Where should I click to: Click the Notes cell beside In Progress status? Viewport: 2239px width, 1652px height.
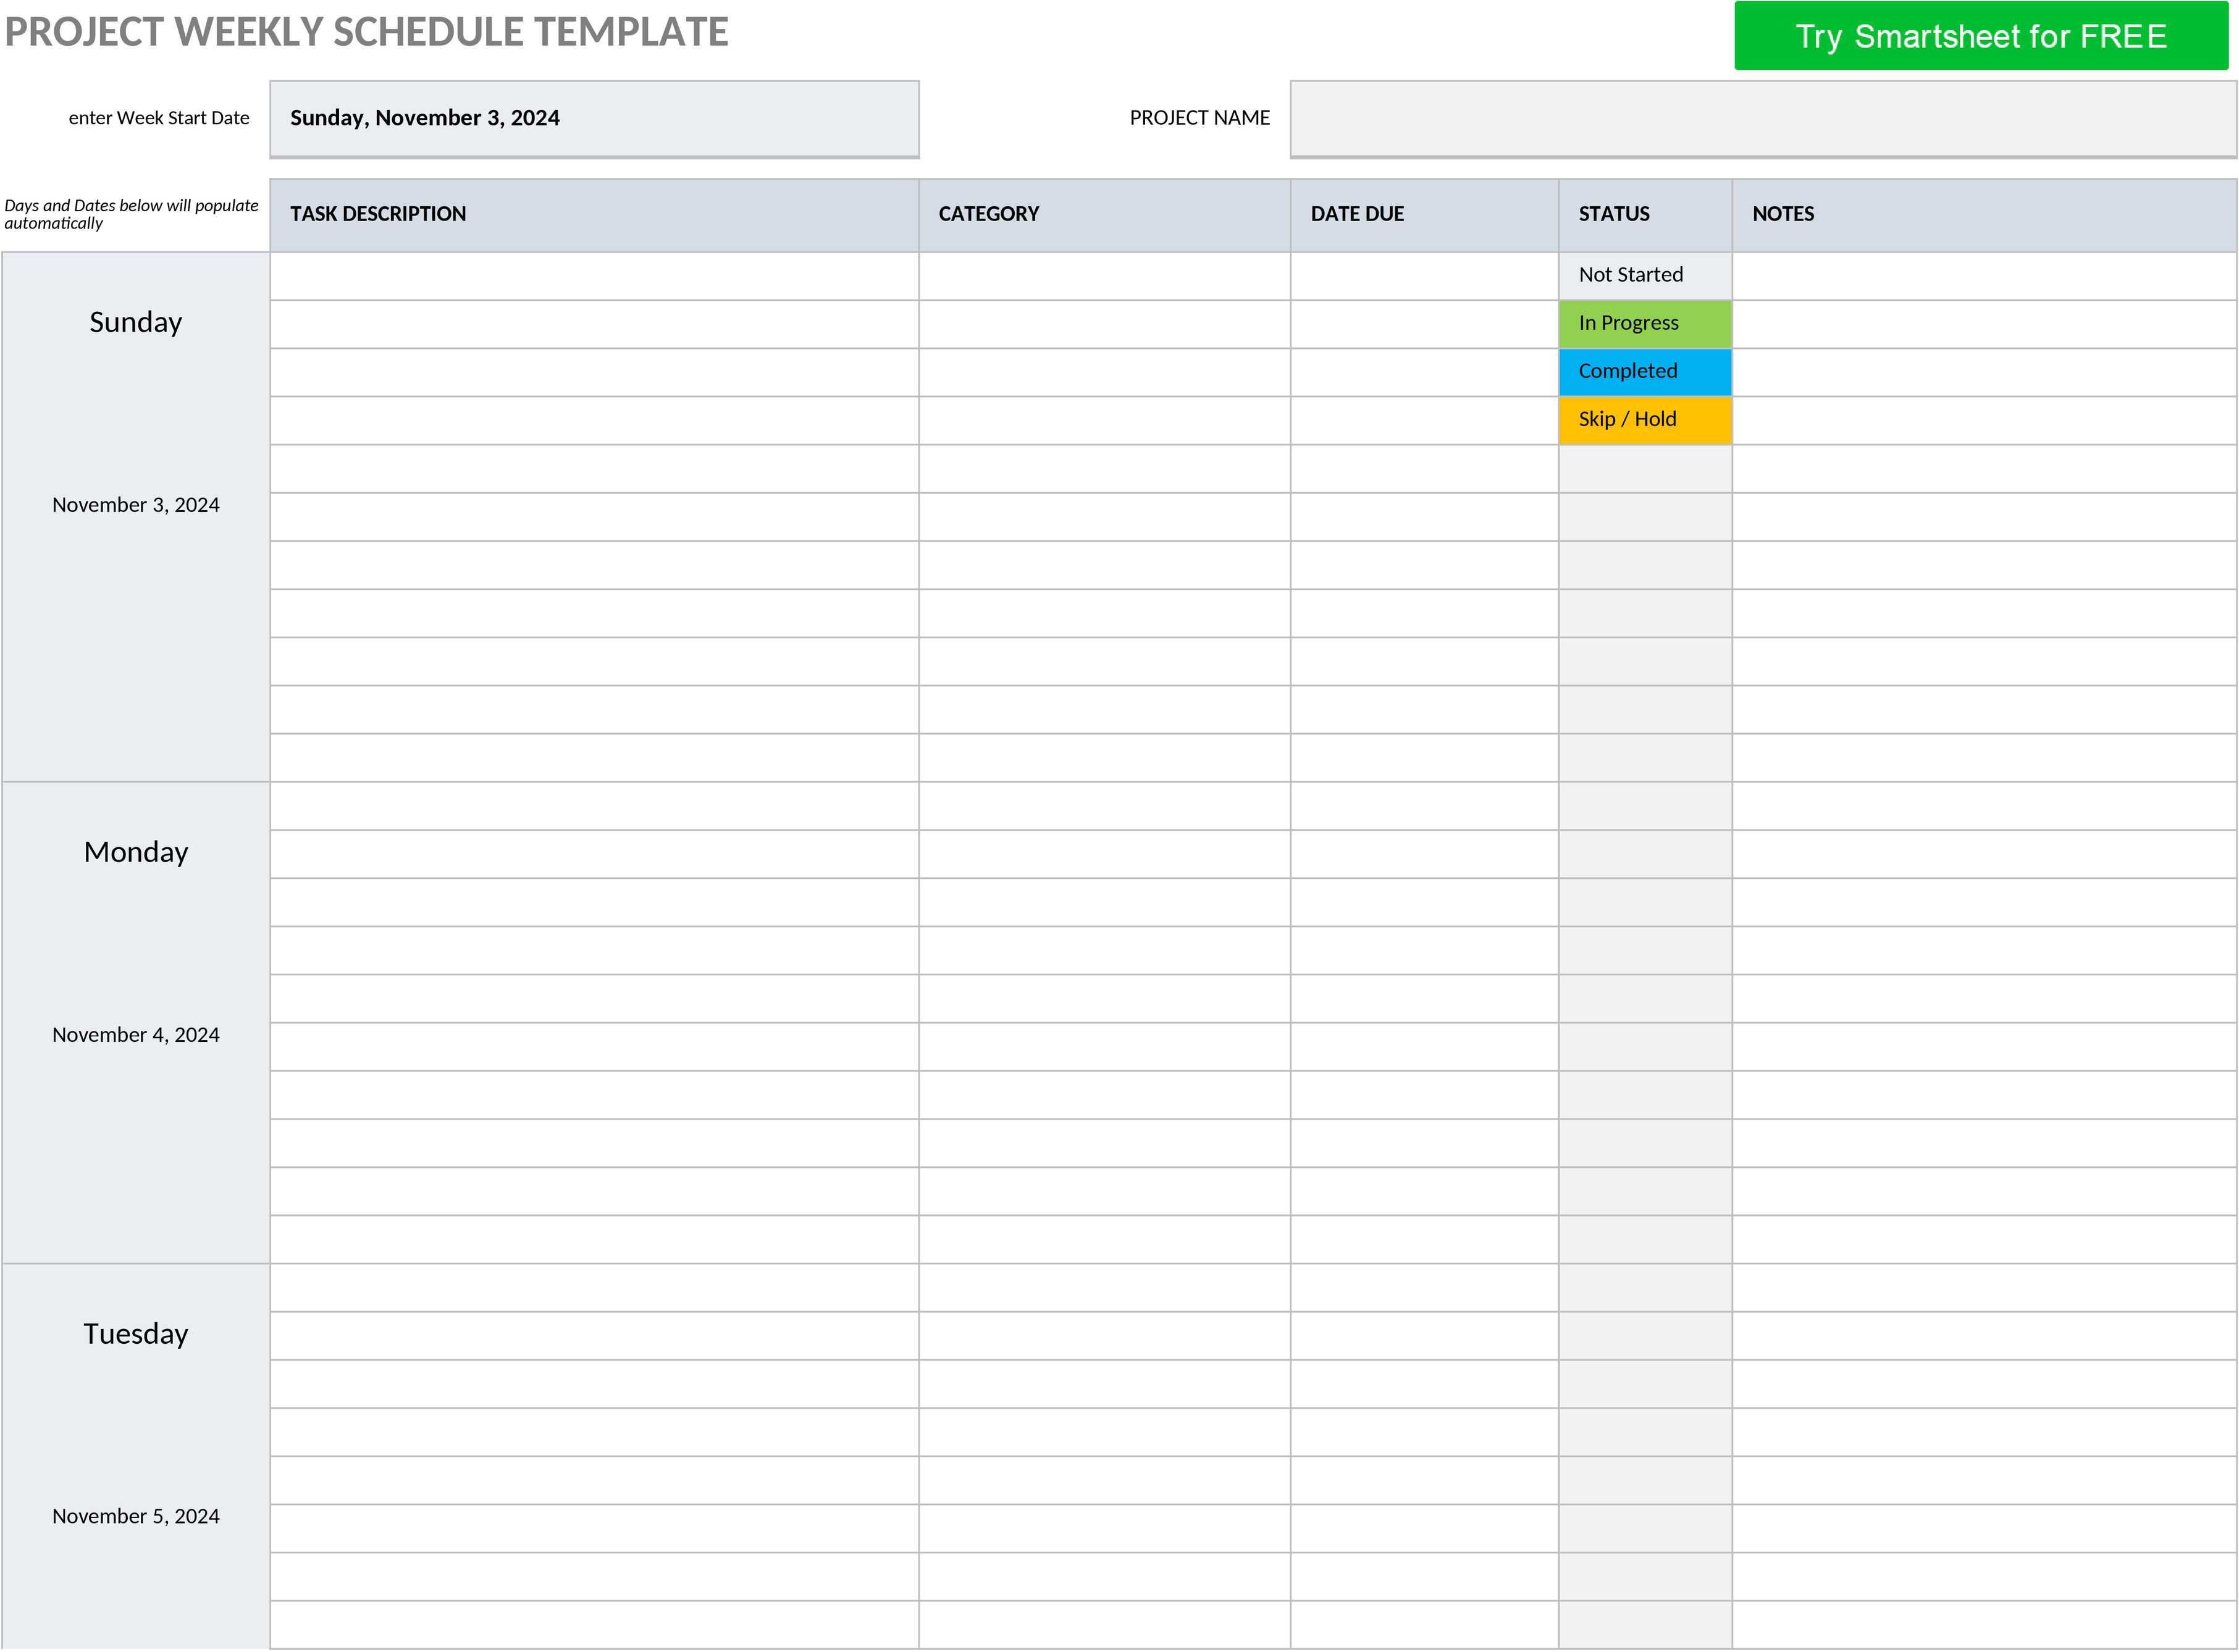click(1984, 324)
